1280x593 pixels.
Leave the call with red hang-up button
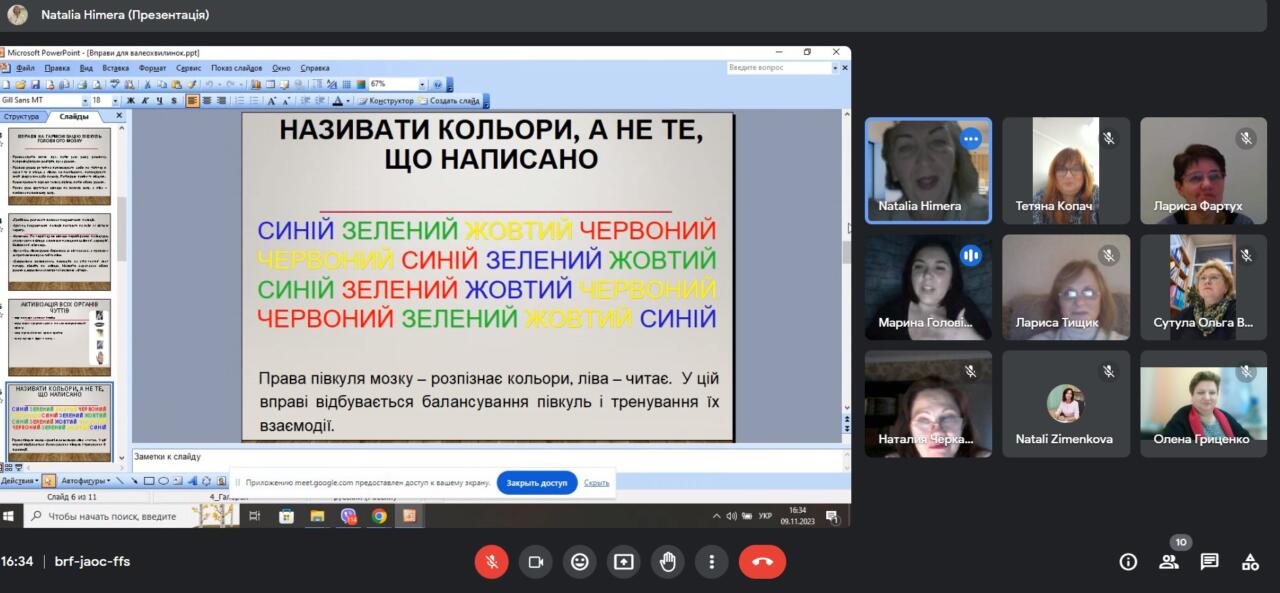[762, 562]
